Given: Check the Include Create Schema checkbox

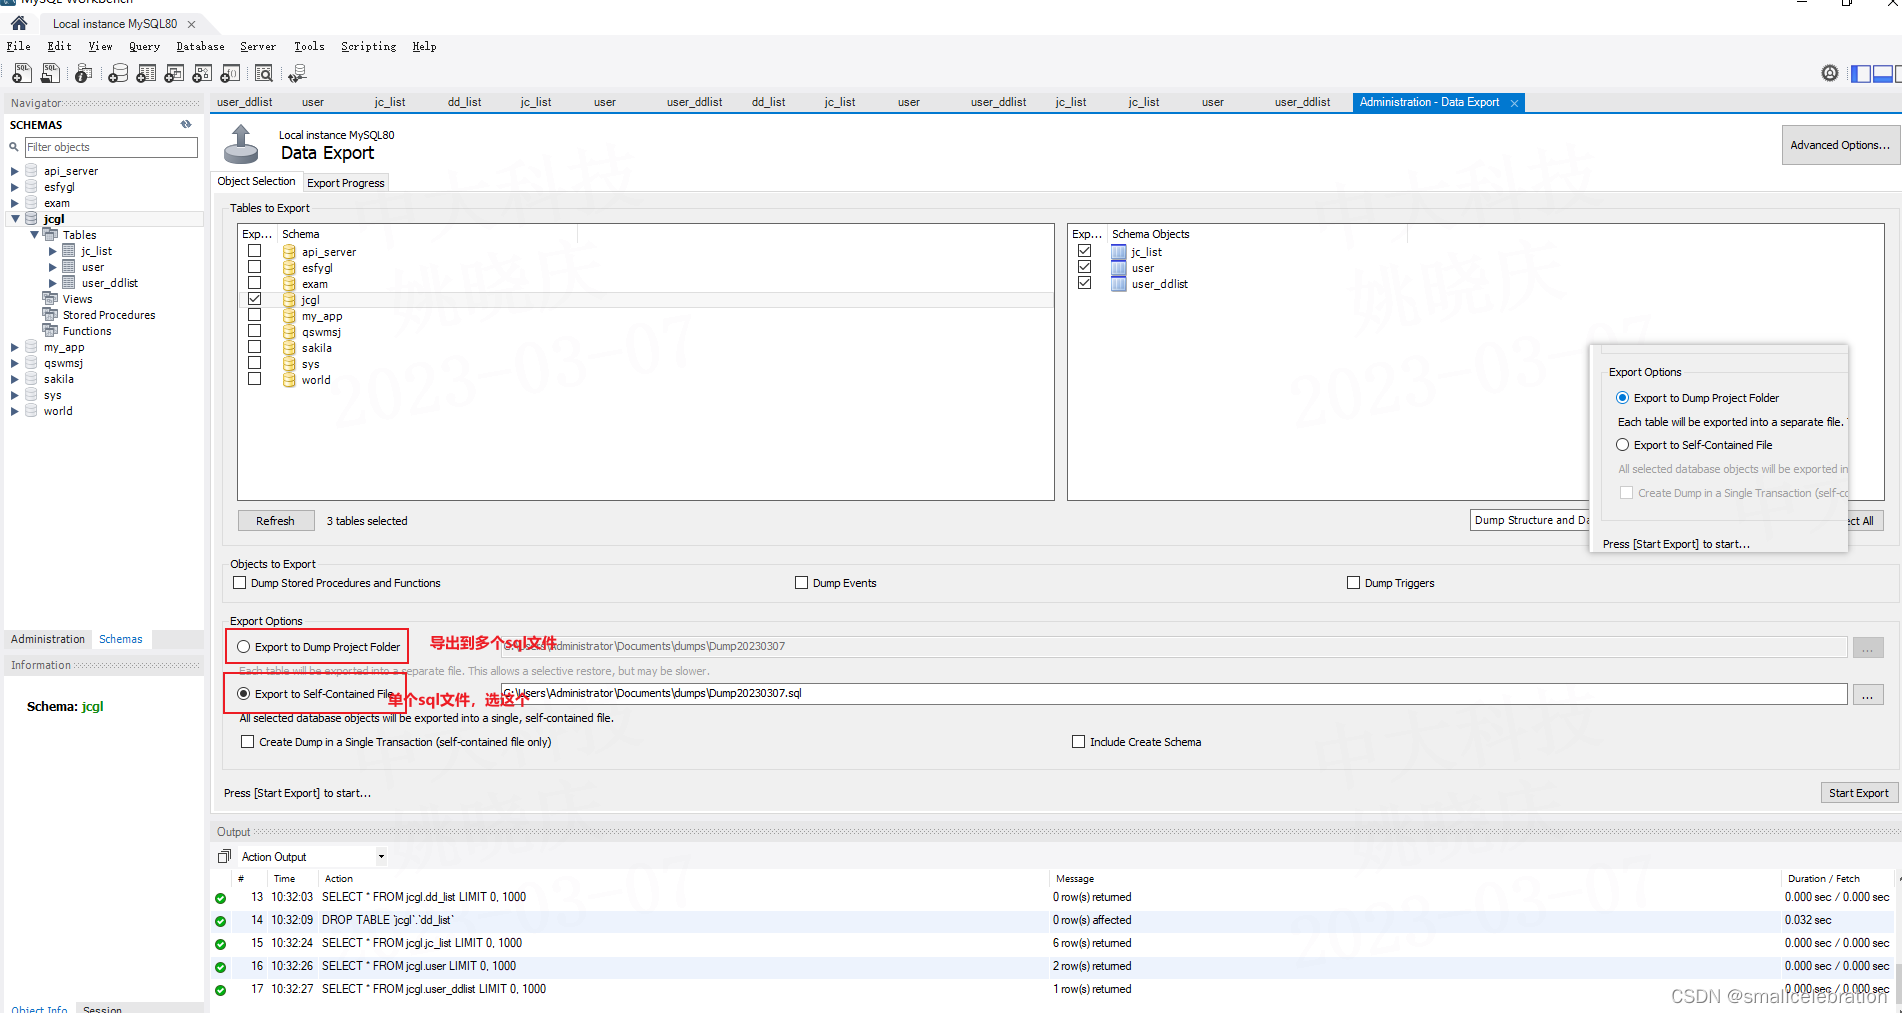Looking at the screenshot, I should click(1078, 741).
